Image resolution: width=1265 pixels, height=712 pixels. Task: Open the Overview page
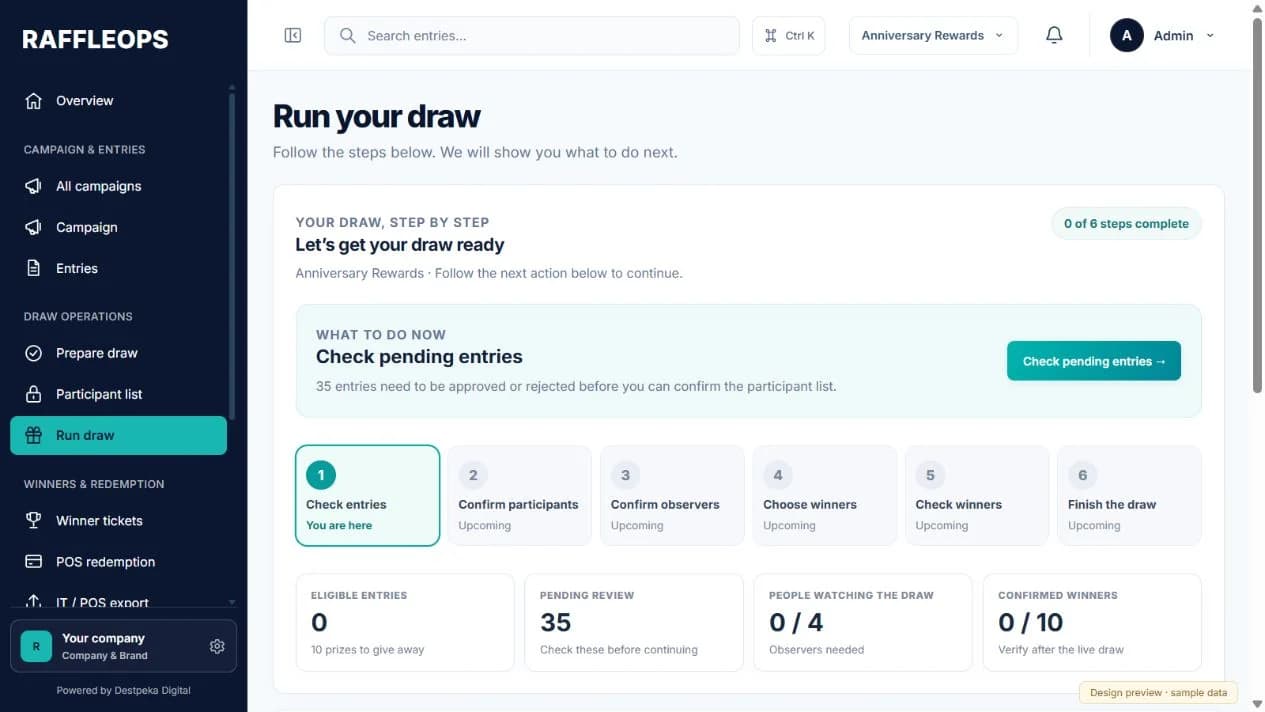coord(119,101)
